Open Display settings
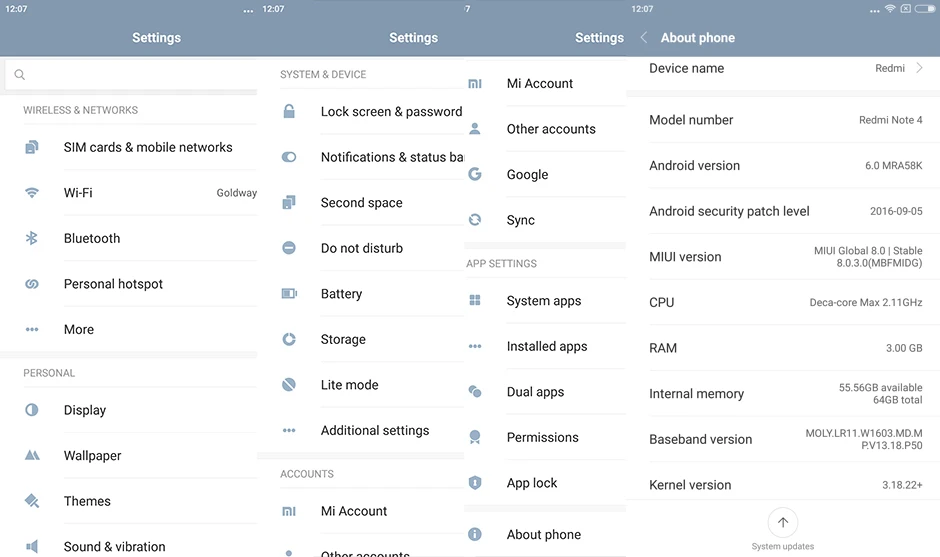Viewport: 940px width, 557px height. 129,410
